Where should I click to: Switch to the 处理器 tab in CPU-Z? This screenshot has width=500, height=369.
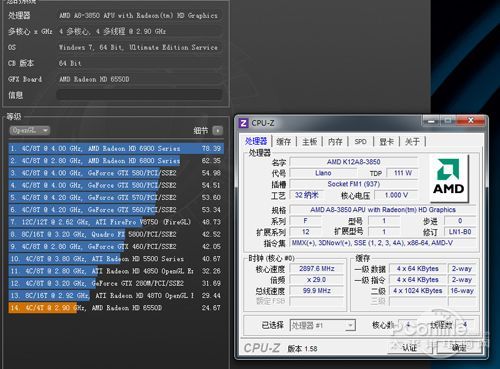256,141
